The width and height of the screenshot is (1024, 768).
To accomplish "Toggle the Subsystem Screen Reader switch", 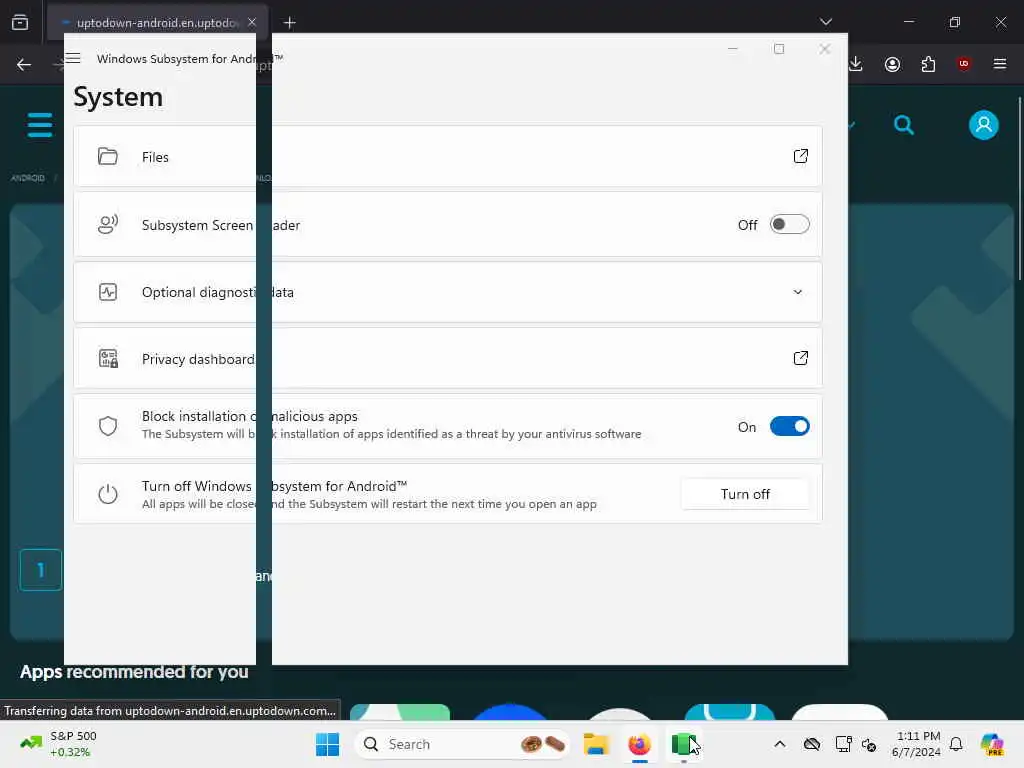I will coord(790,224).
